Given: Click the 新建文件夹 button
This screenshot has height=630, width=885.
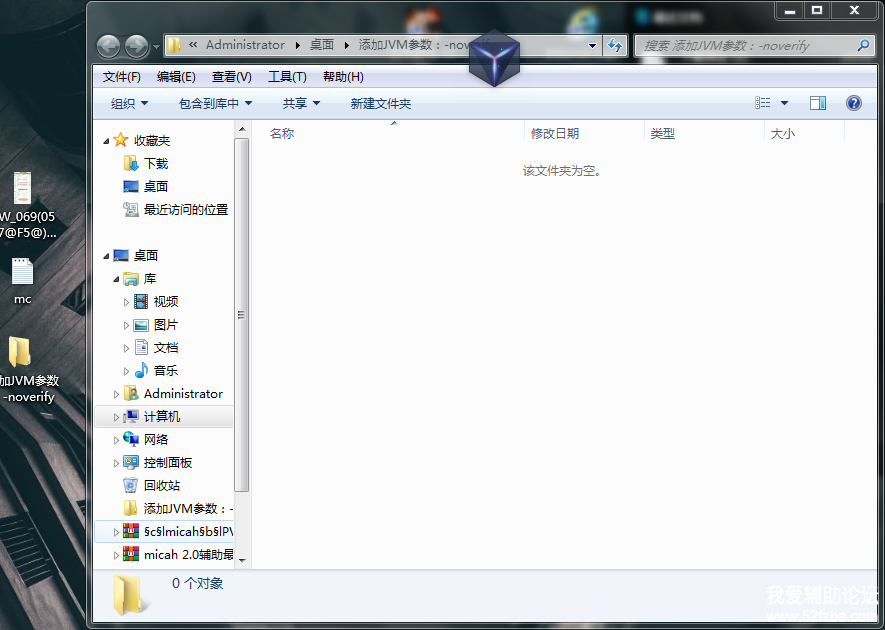Looking at the screenshot, I should (x=380, y=103).
